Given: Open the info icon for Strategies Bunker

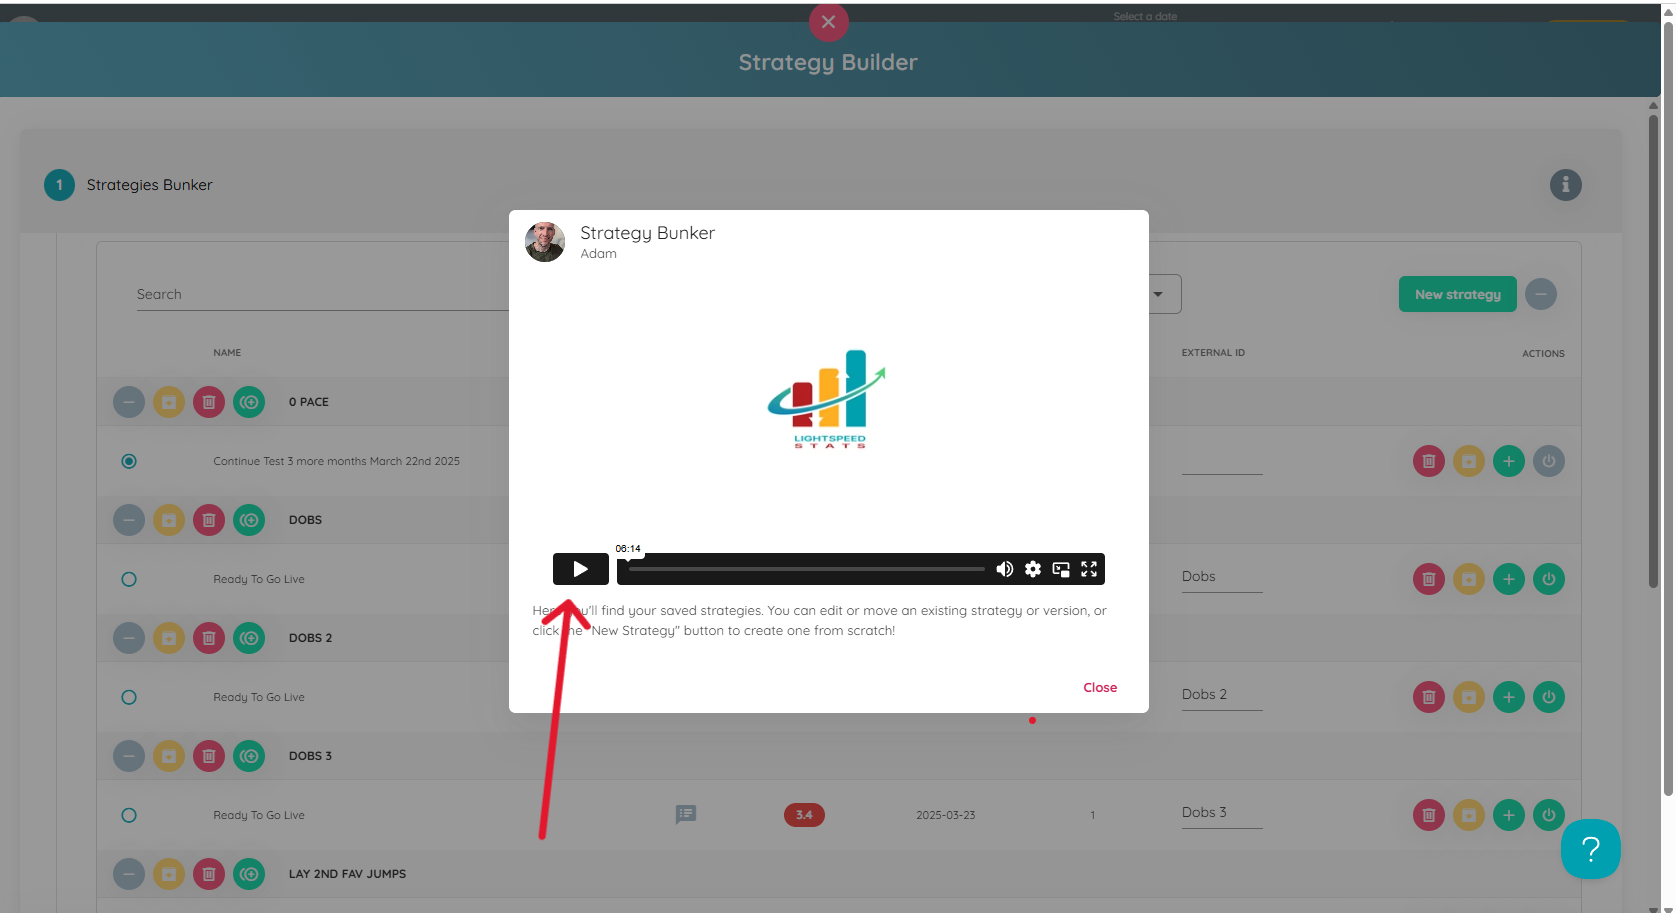Looking at the screenshot, I should point(1565,185).
